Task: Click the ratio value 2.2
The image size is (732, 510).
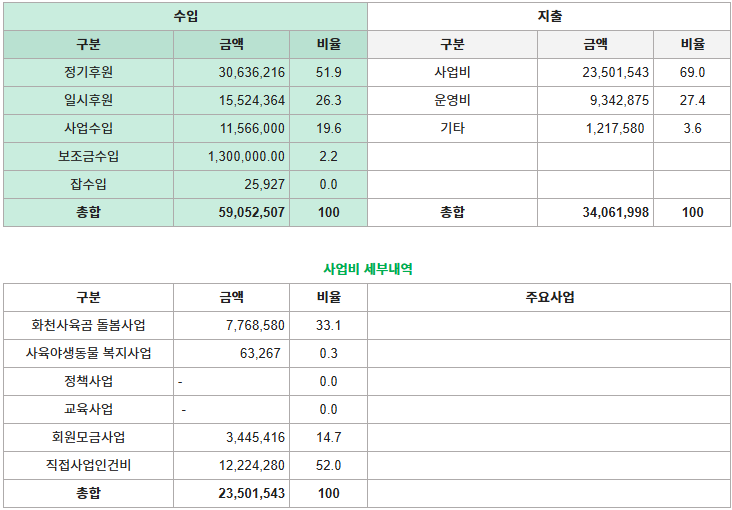Action: pos(328,156)
